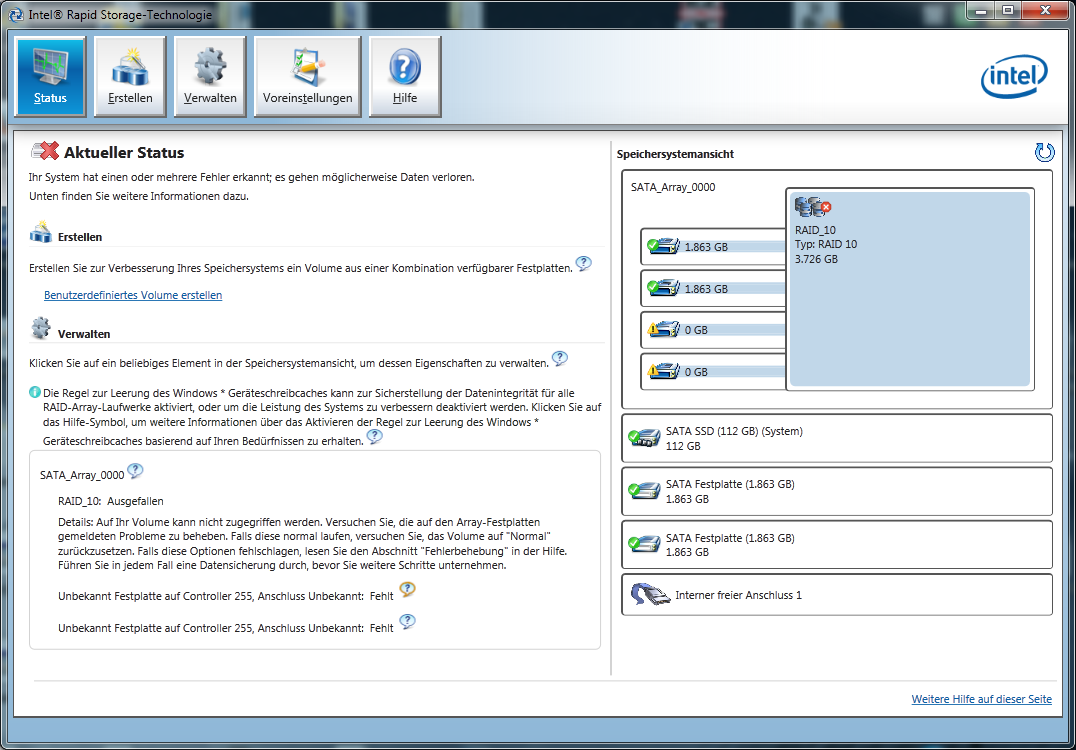Open the Status tab
The image size is (1076, 750).
tap(51, 76)
